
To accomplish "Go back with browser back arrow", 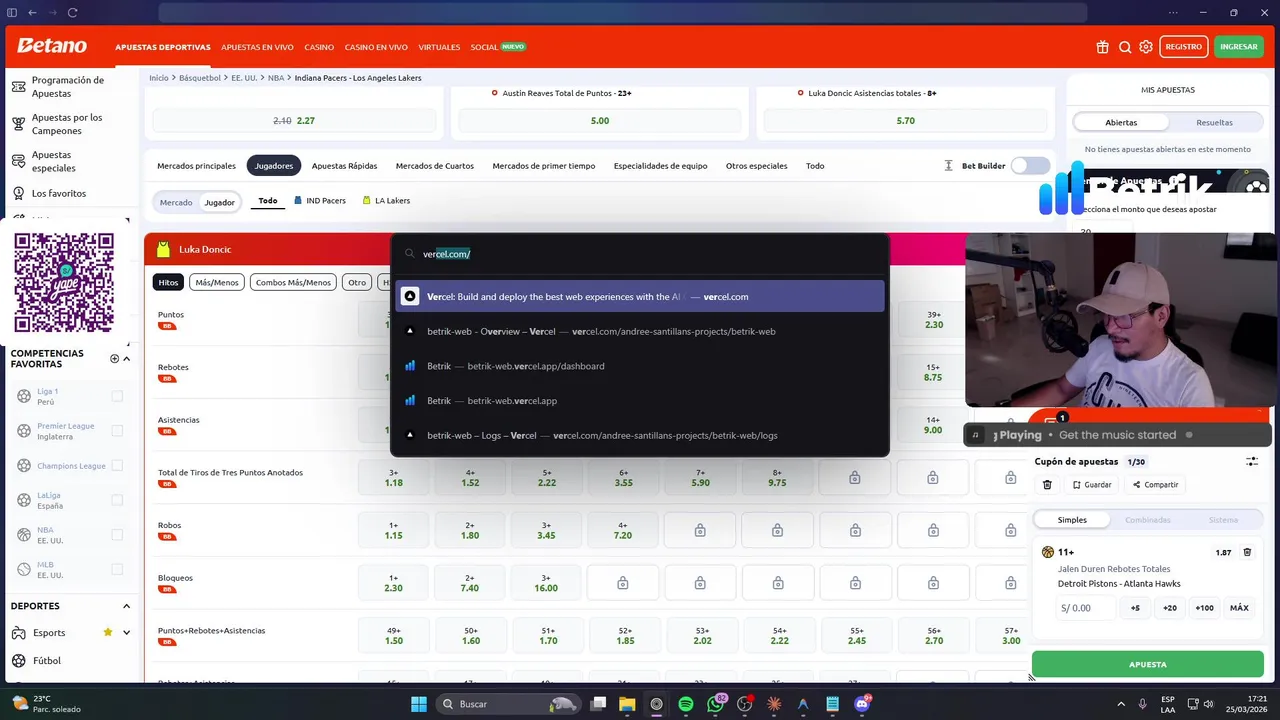I will (x=32, y=12).
